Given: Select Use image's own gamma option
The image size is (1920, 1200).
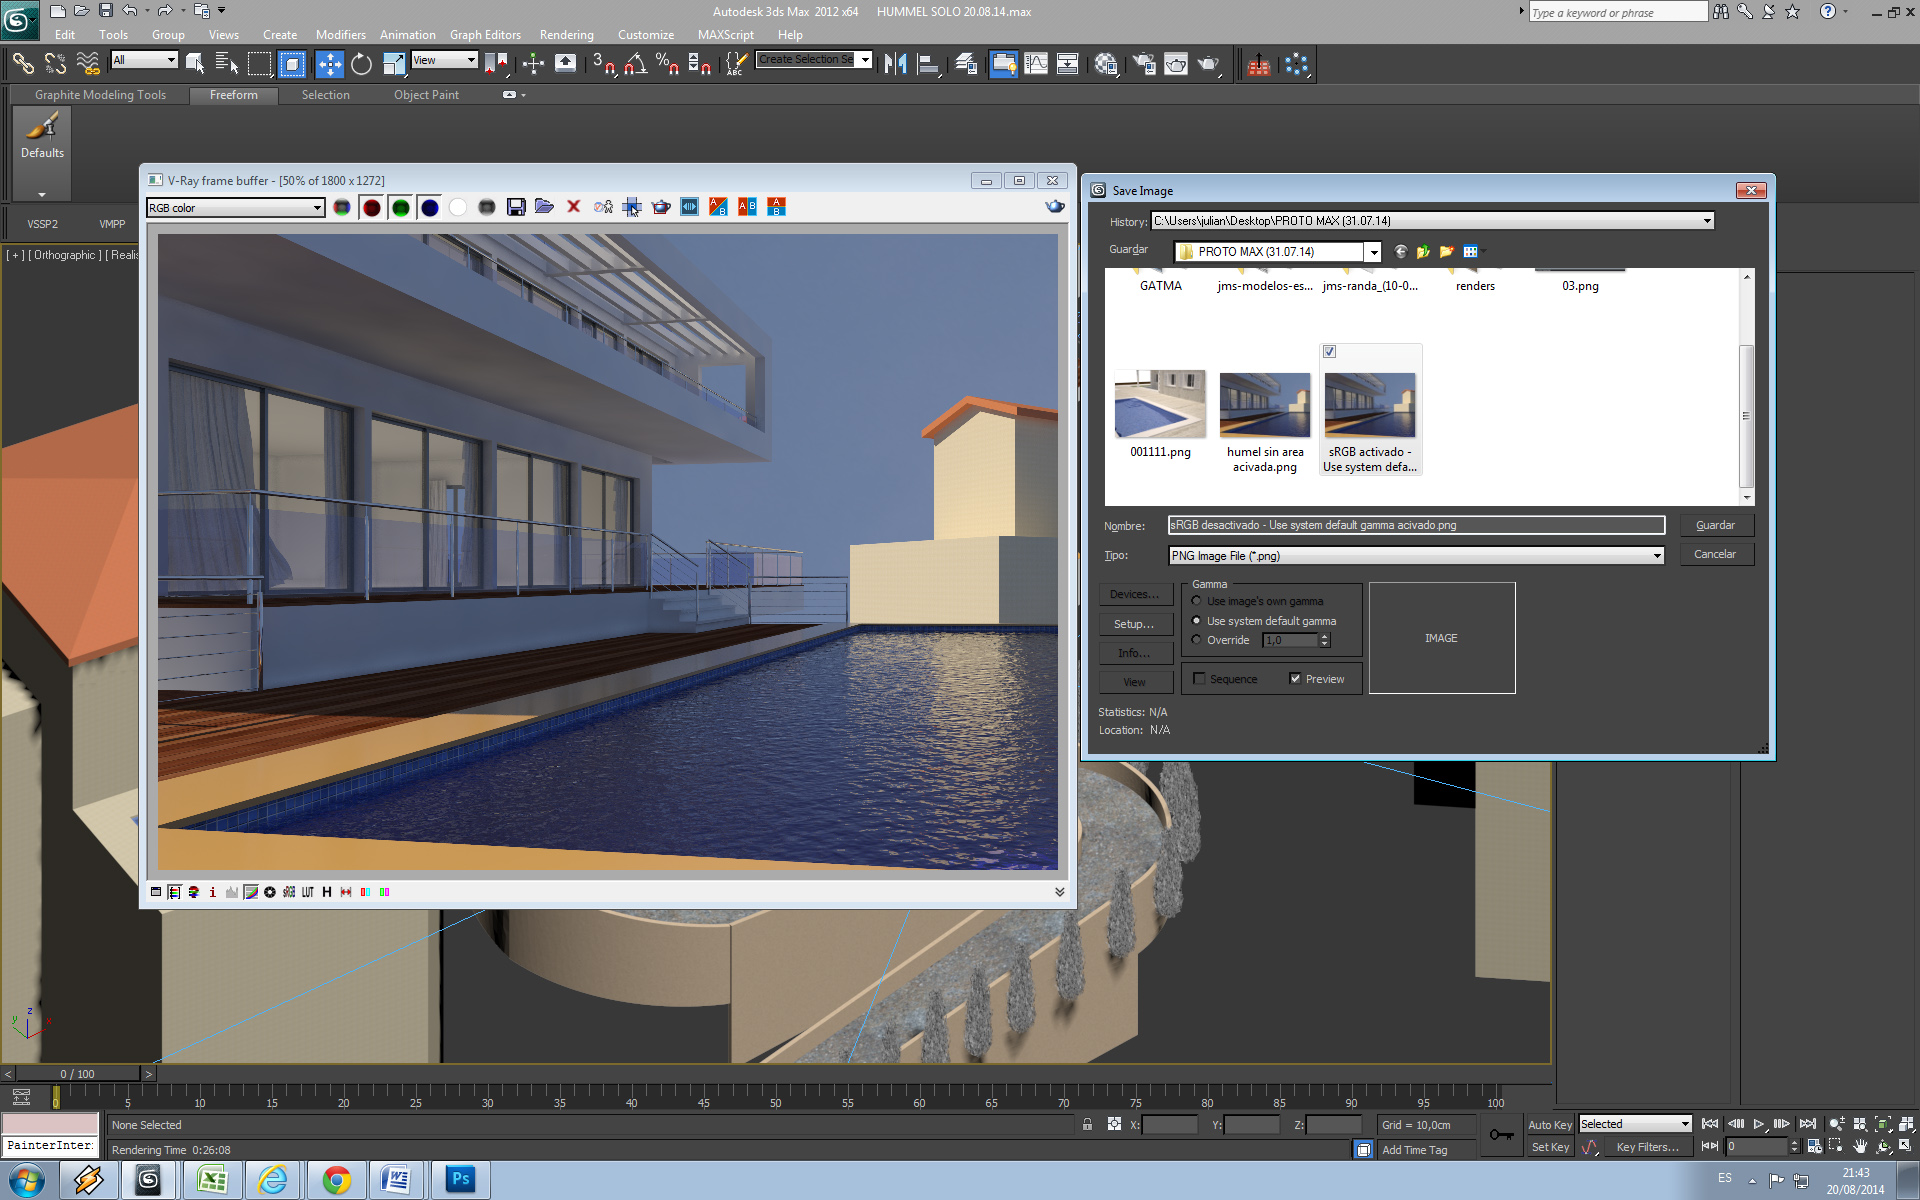Looking at the screenshot, I should coord(1196,601).
